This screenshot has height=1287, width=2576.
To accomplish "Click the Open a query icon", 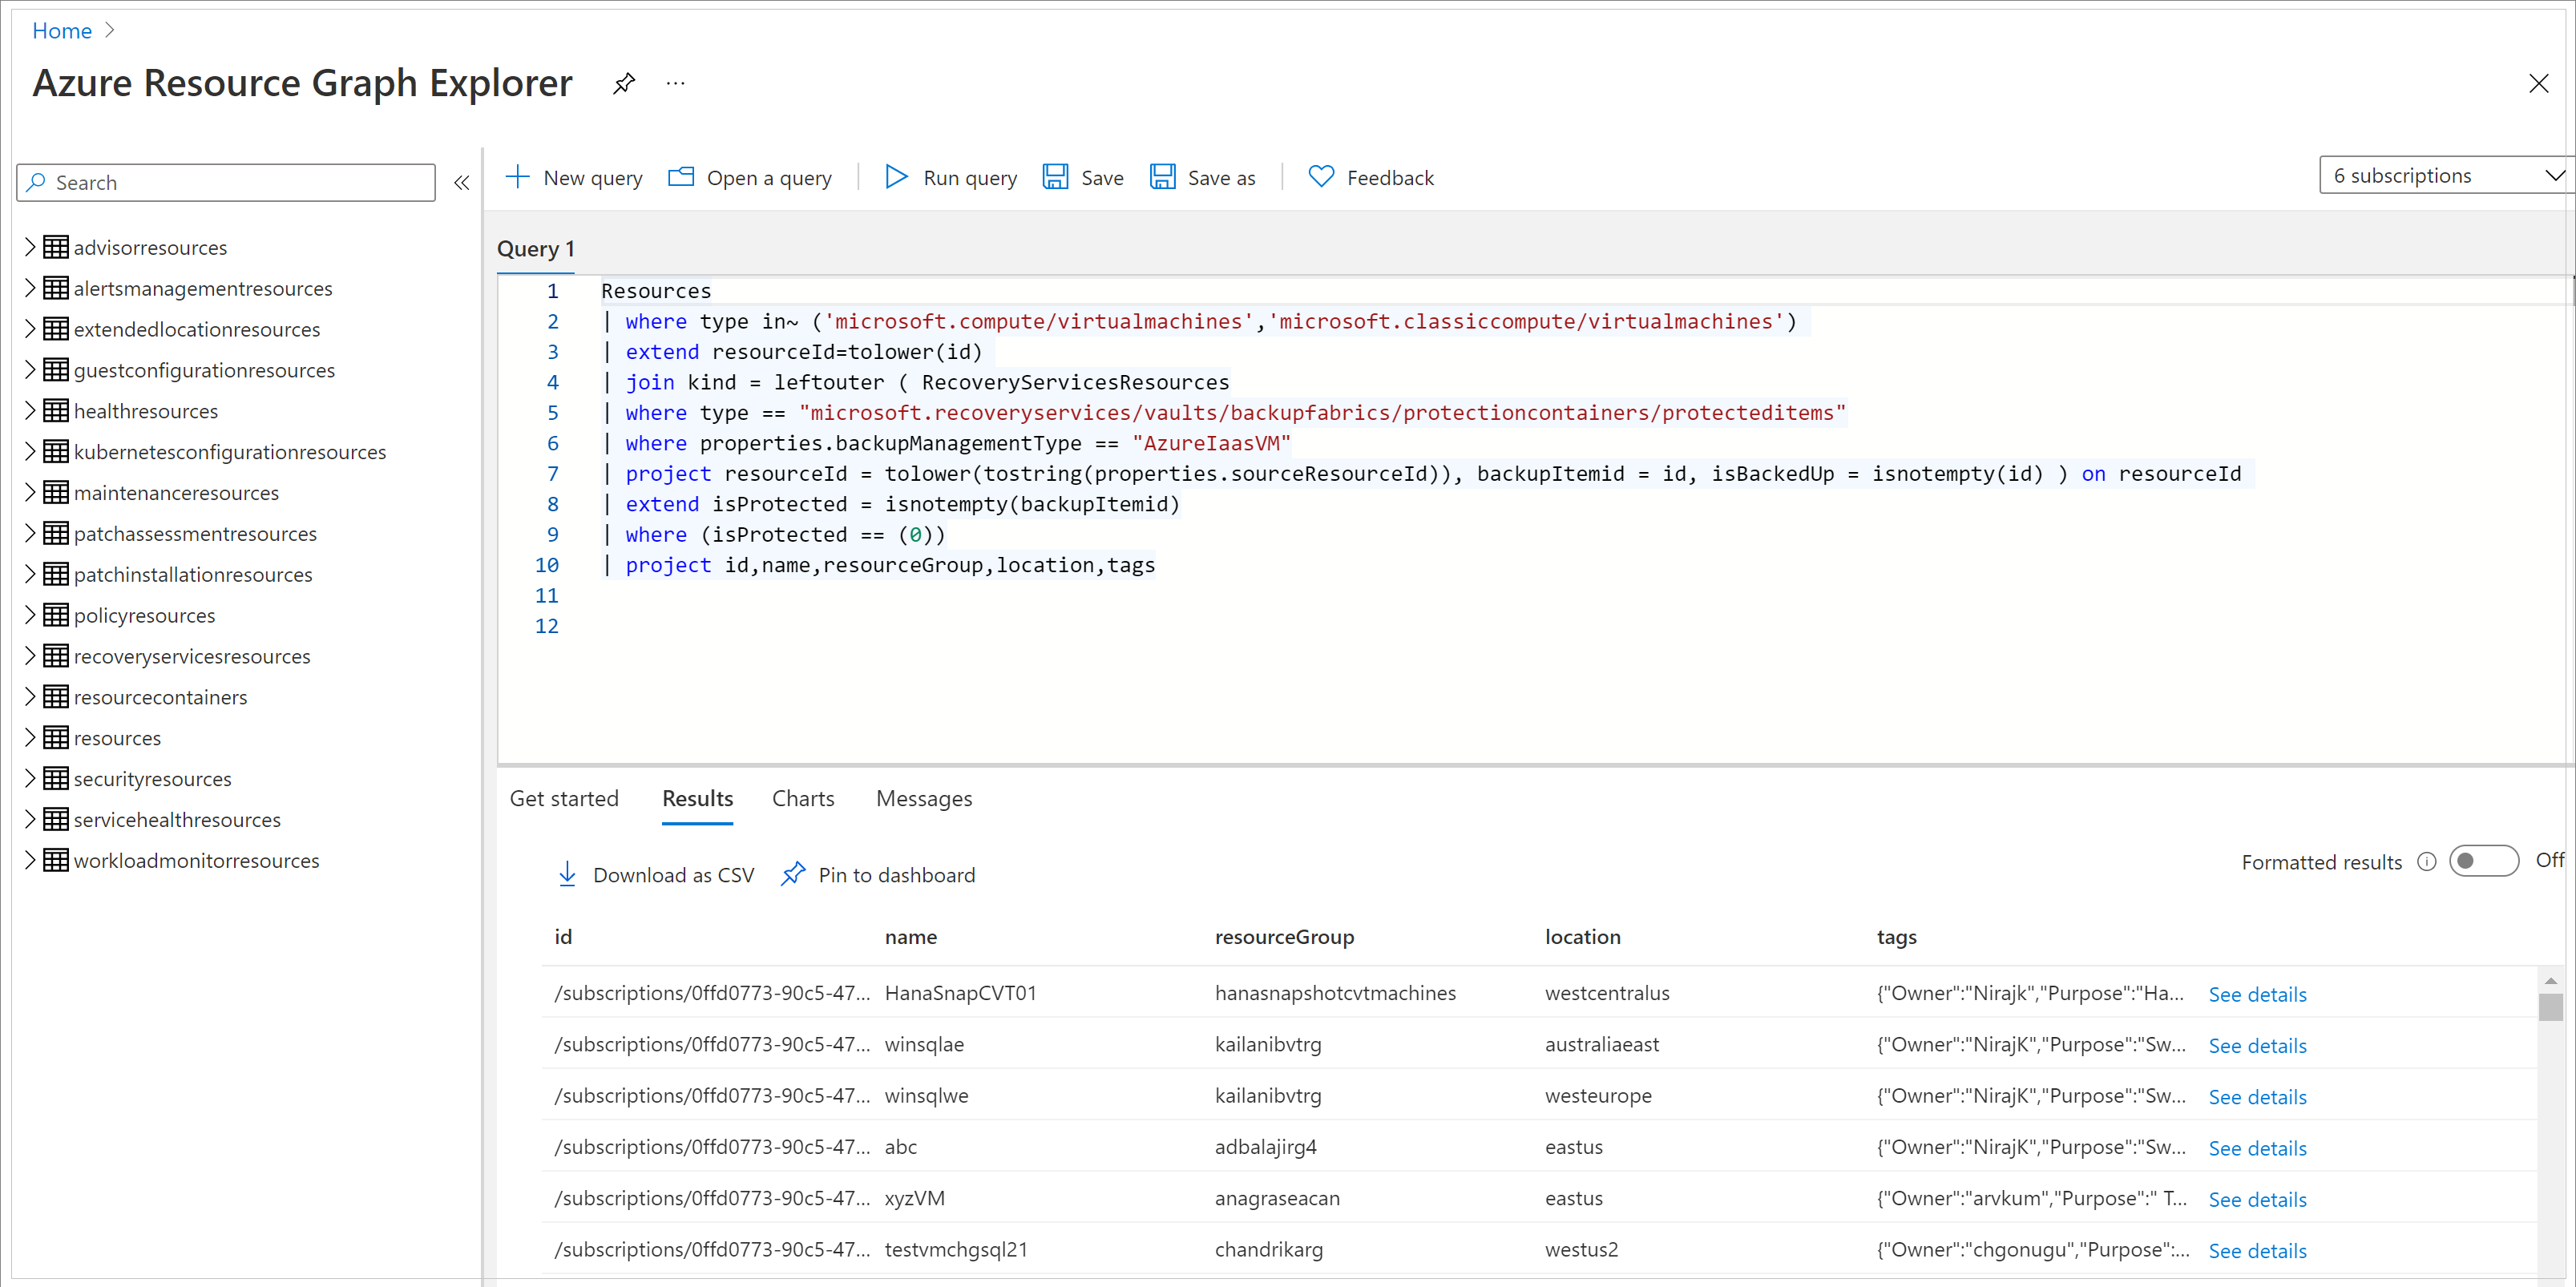I will [x=682, y=177].
